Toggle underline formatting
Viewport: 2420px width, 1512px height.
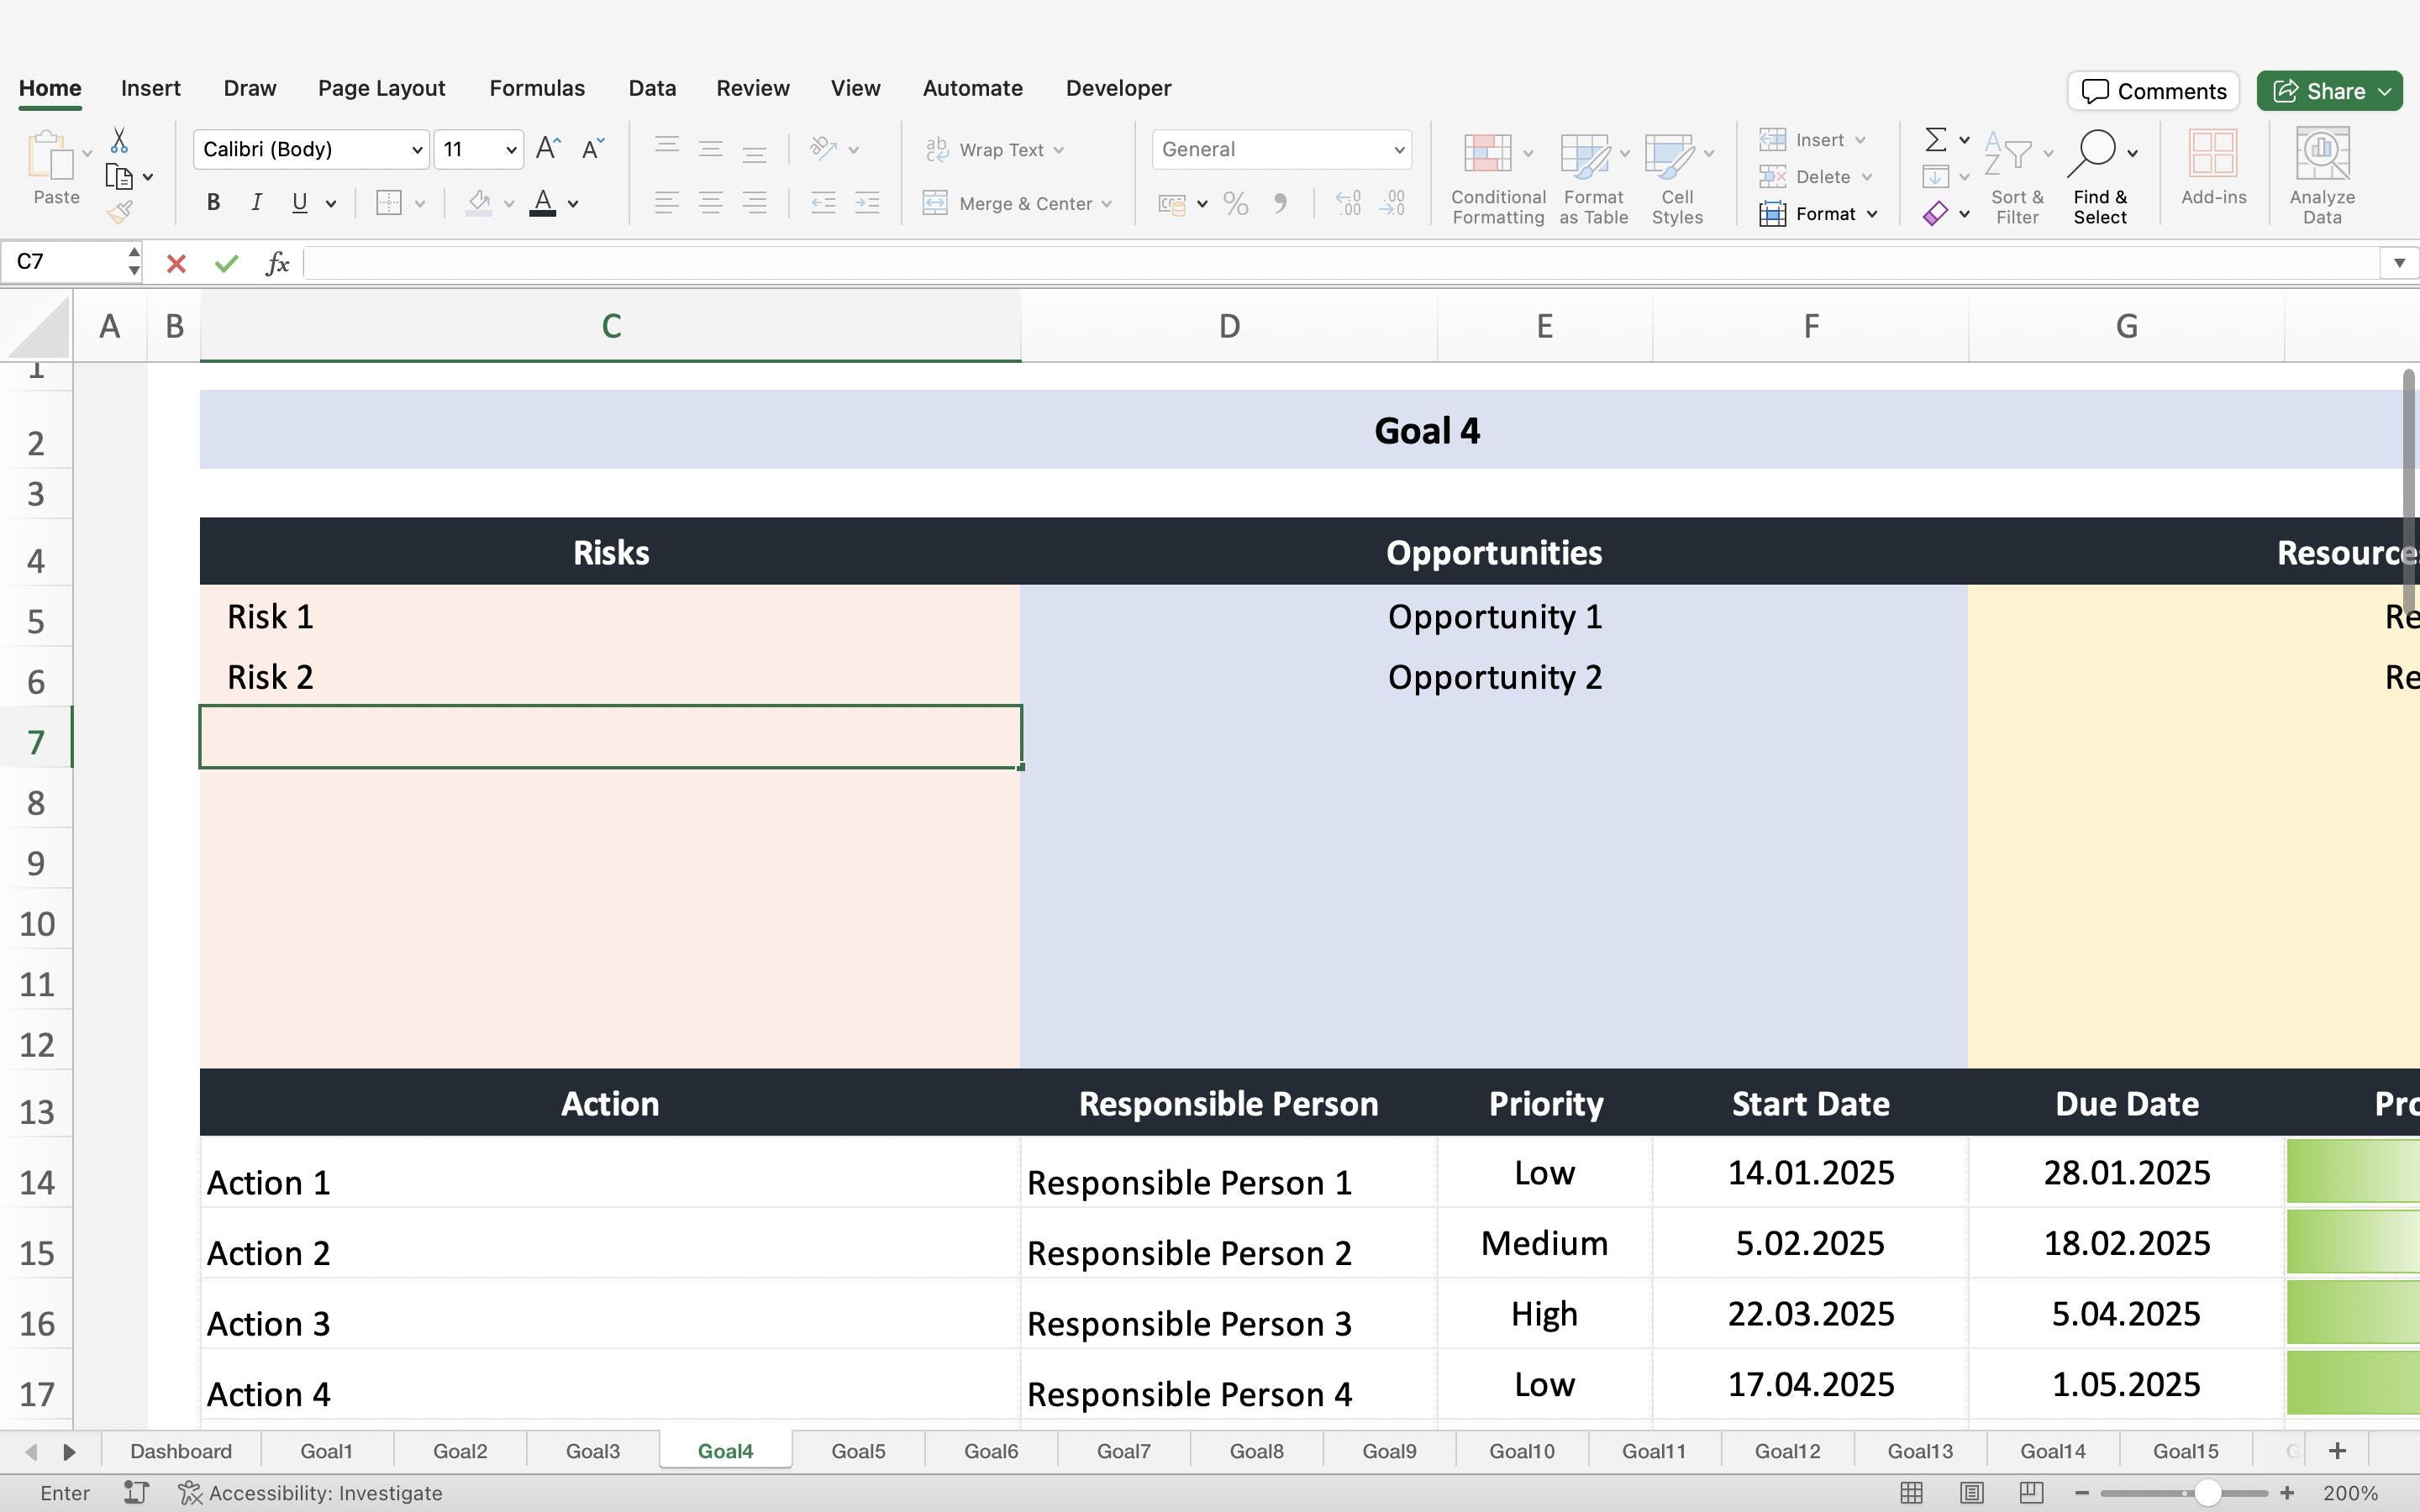pos(299,202)
